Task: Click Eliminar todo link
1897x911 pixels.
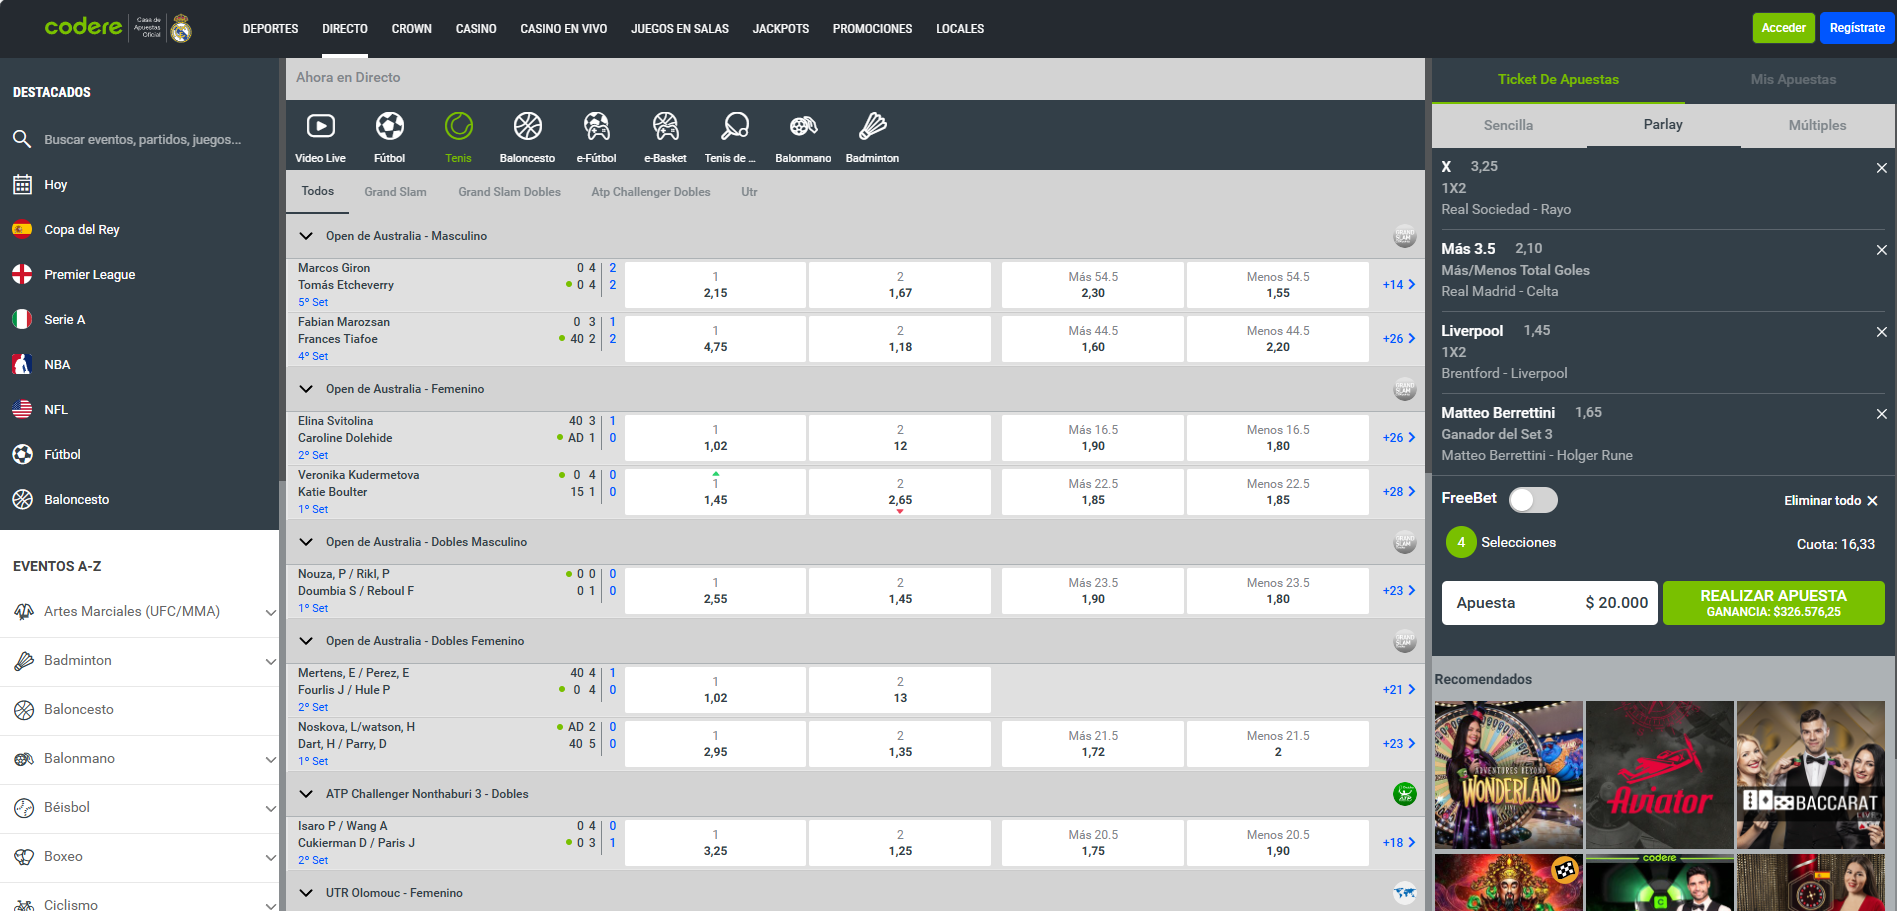Action: click(1831, 501)
